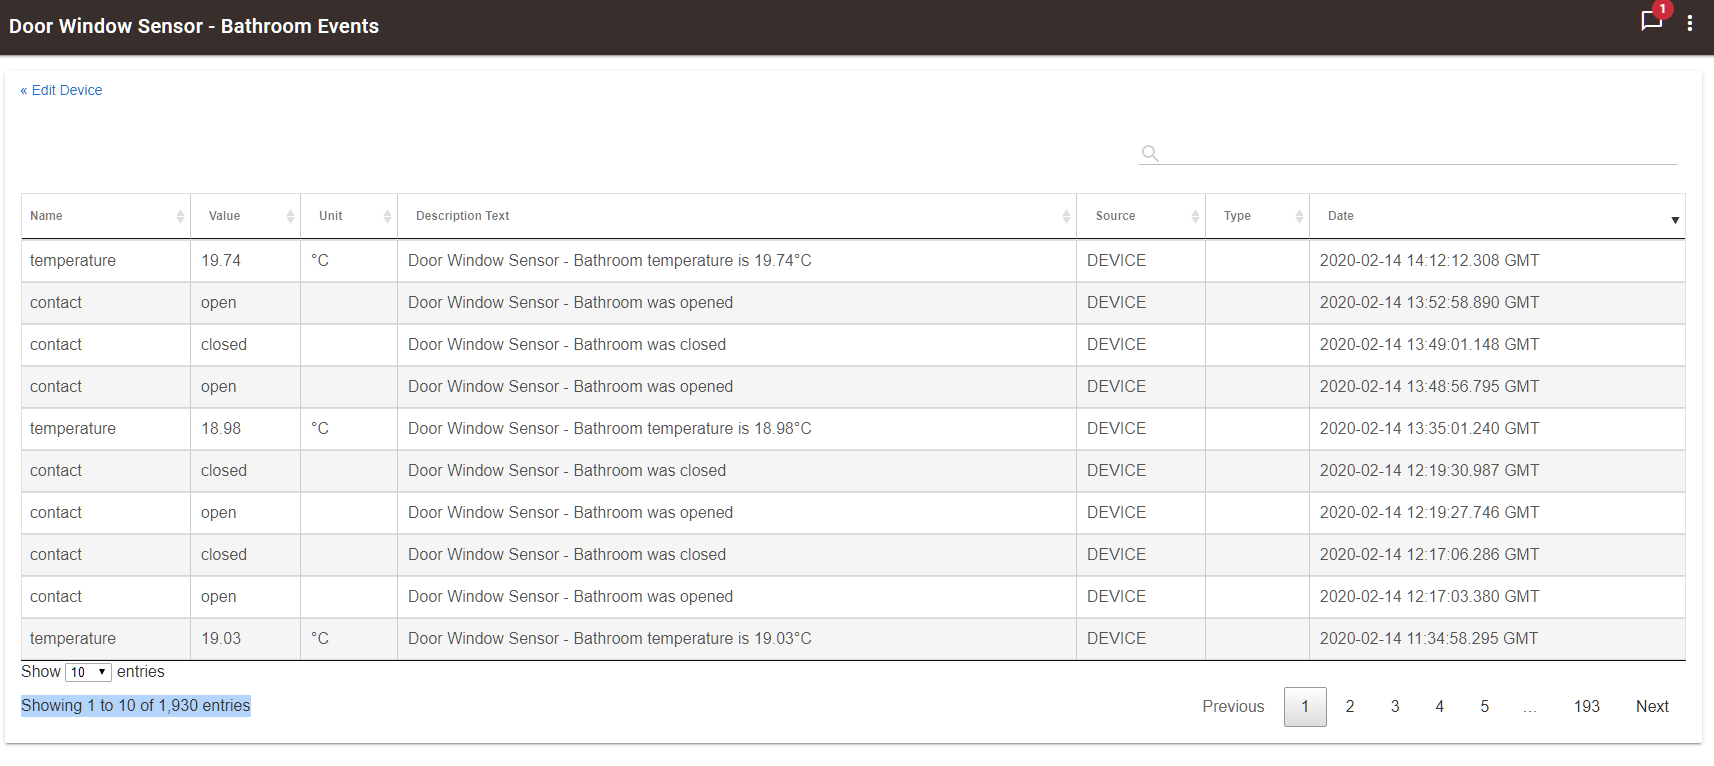
Task: Sort table by Name column arrows
Action: pos(180,216)
